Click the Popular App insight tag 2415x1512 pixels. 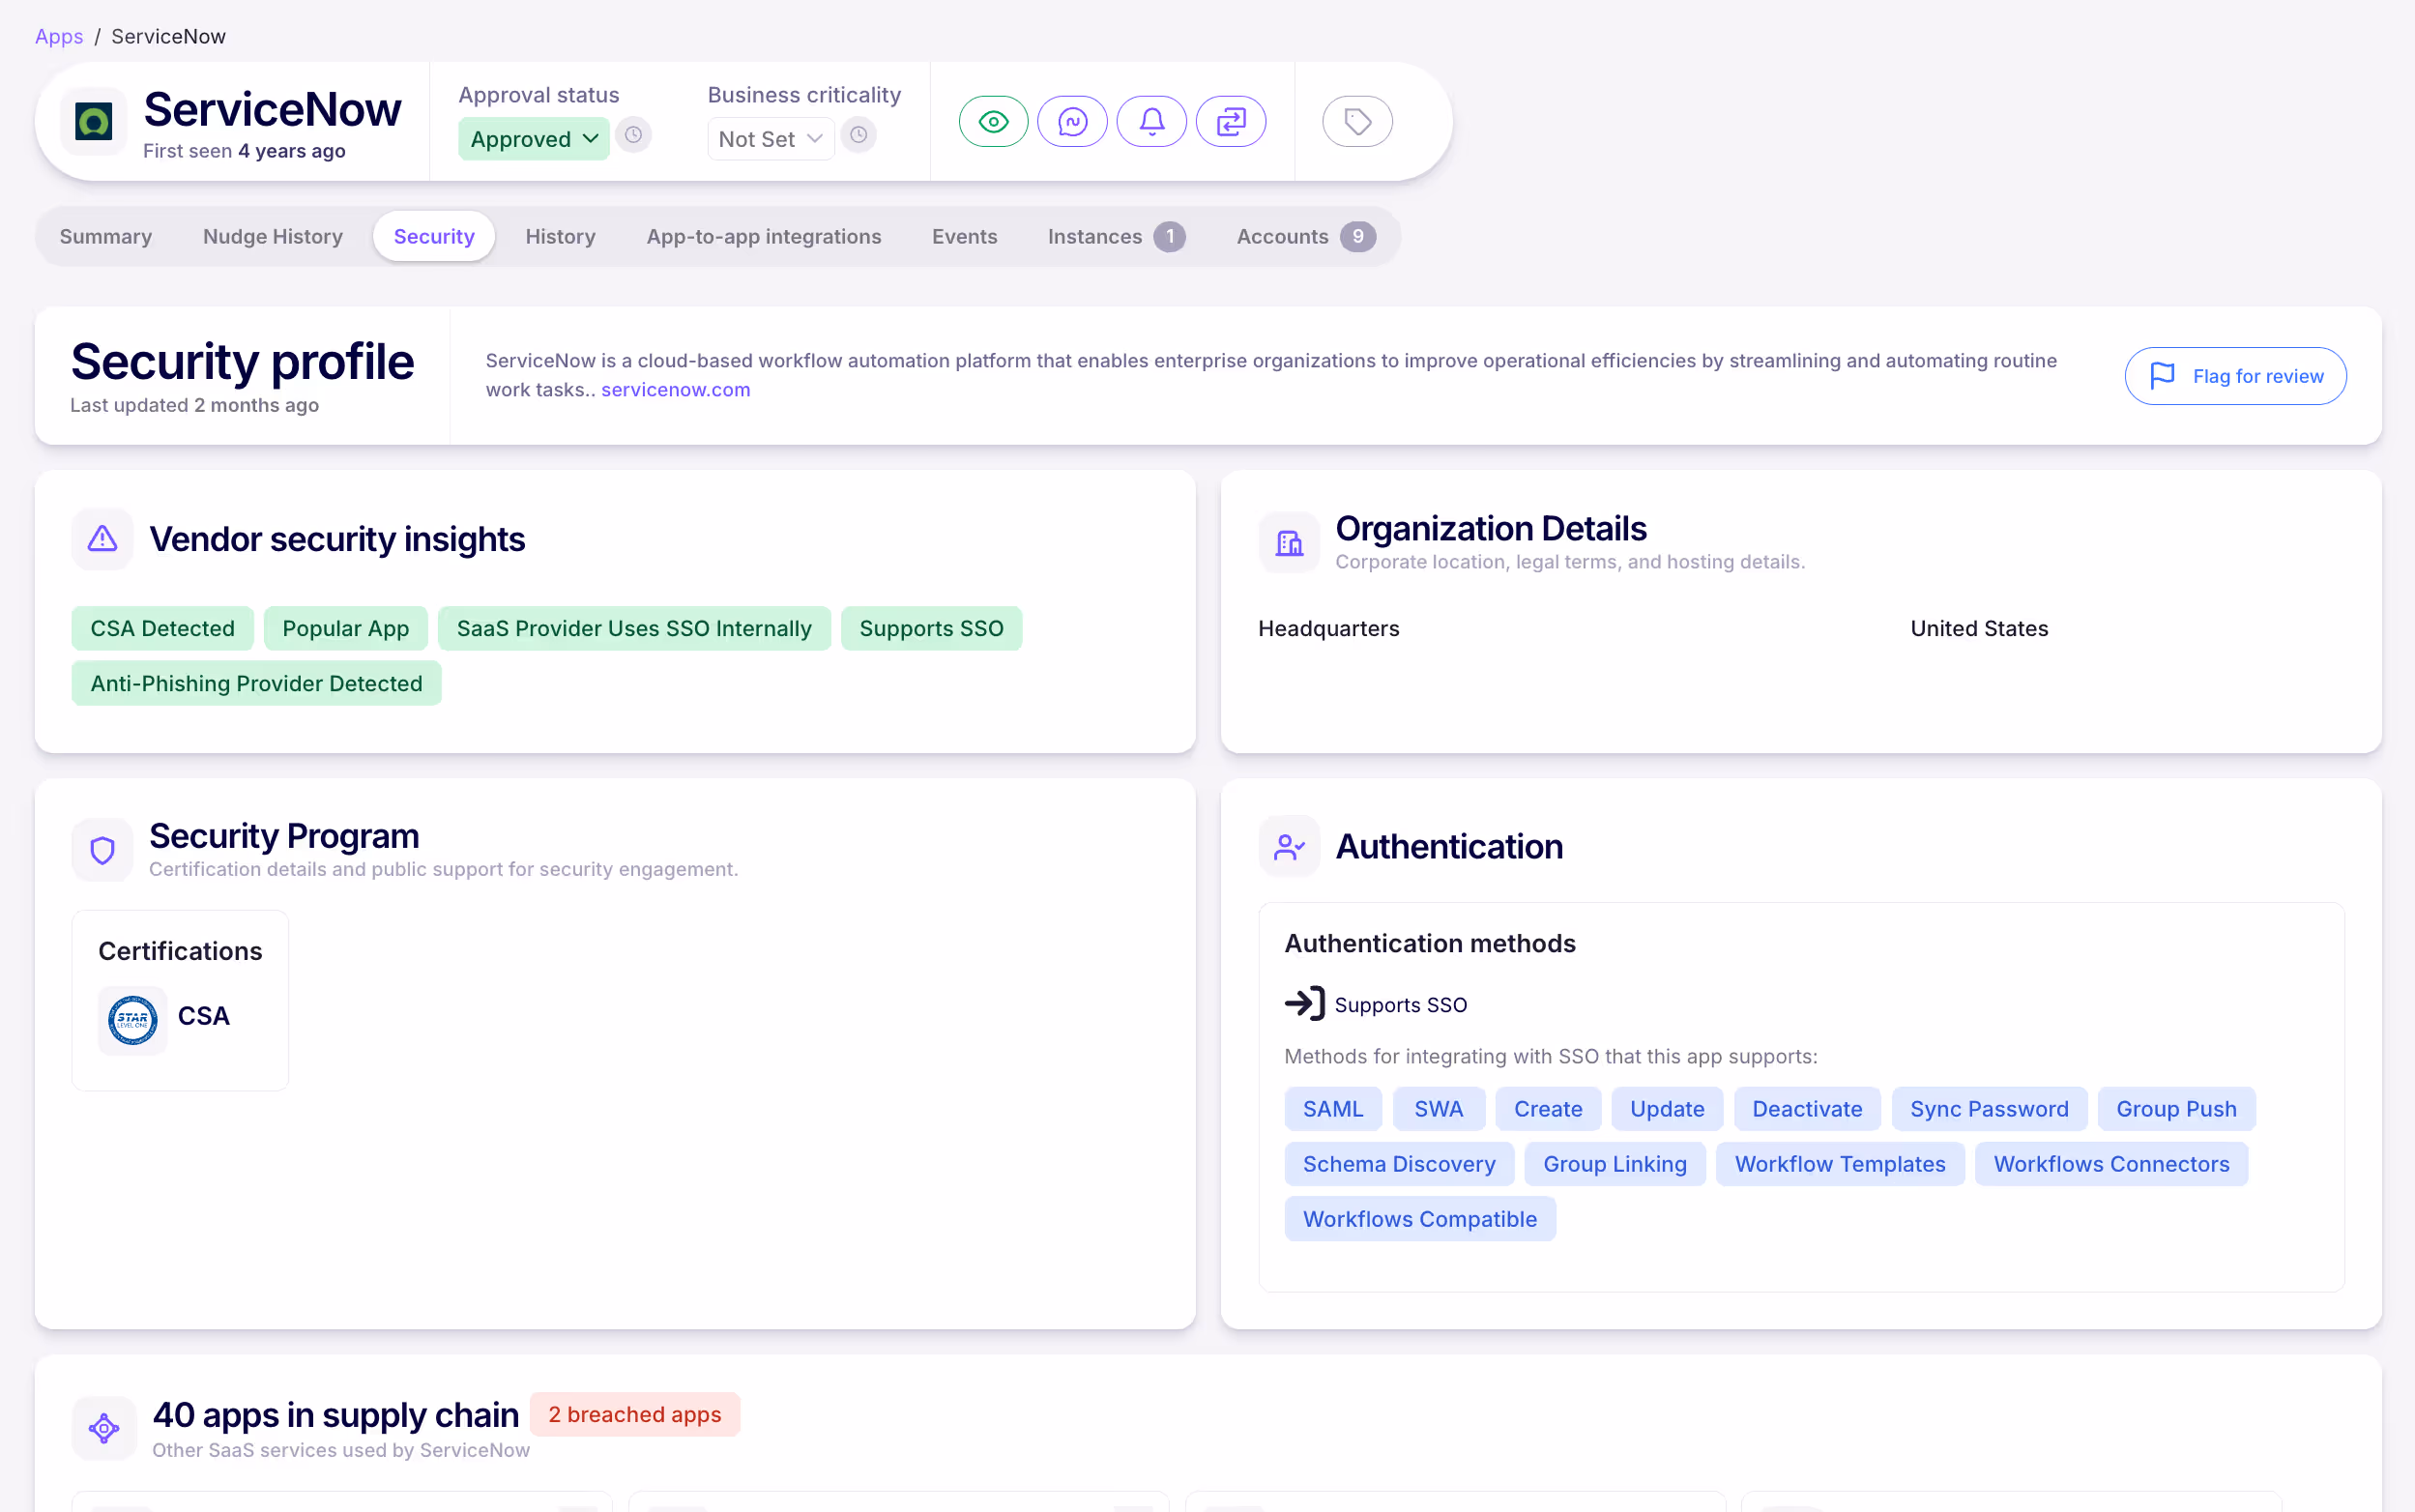coord(345,628)
